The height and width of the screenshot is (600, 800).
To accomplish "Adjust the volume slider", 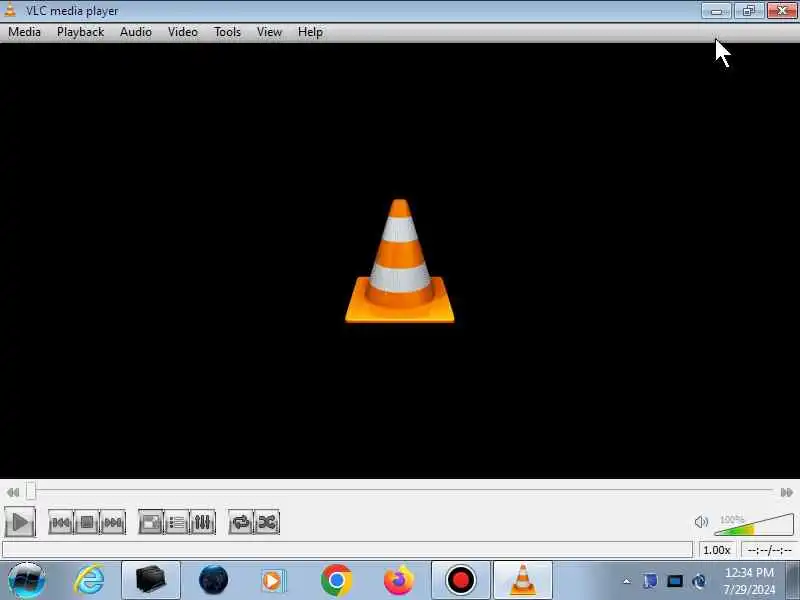I will (x=754, y=525).
